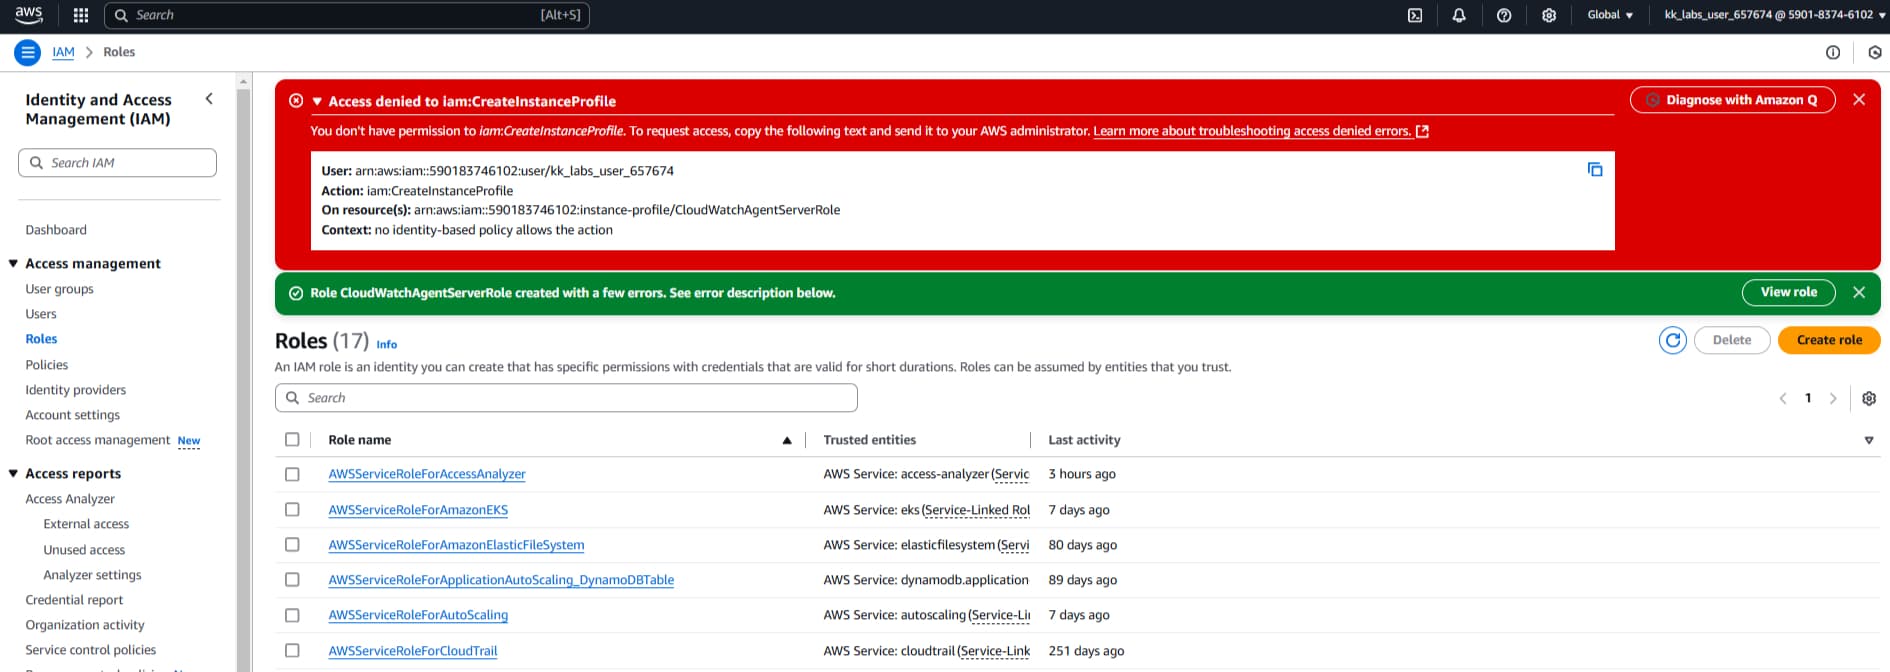Click the panel icon at far right of breadcrumb bar
Screen dimensions: 1890x672
(x=1875, y=52)
